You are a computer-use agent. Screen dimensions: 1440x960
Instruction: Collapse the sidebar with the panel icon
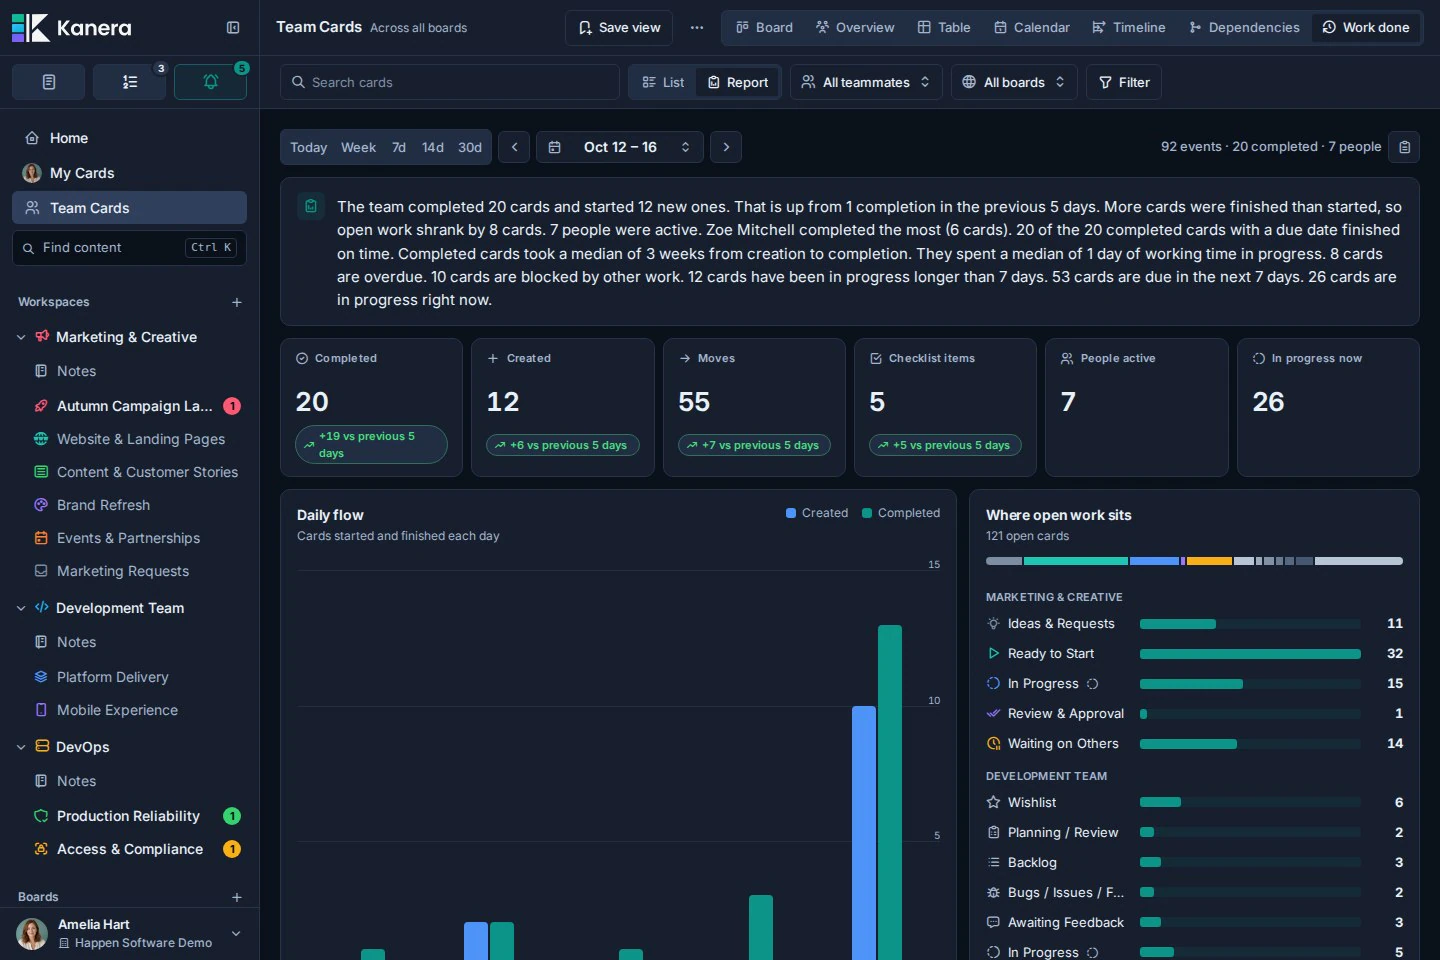click(233, 28)
